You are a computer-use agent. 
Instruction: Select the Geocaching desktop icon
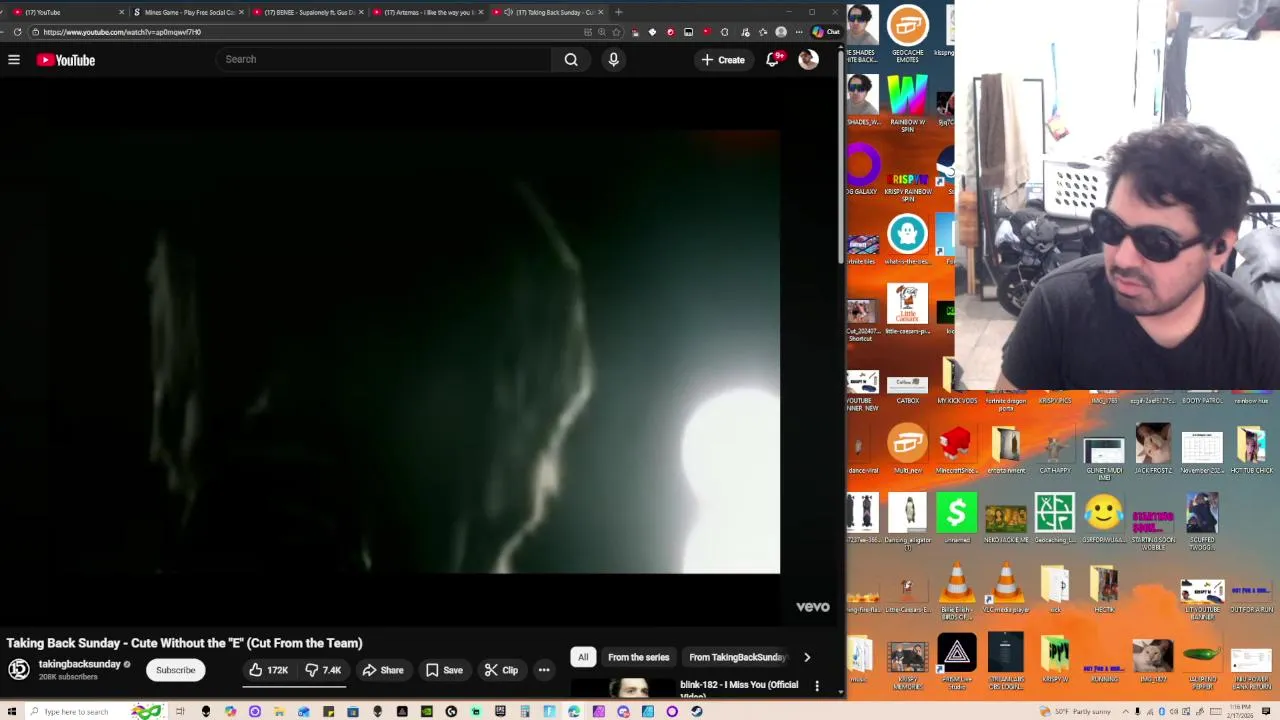1054,519
